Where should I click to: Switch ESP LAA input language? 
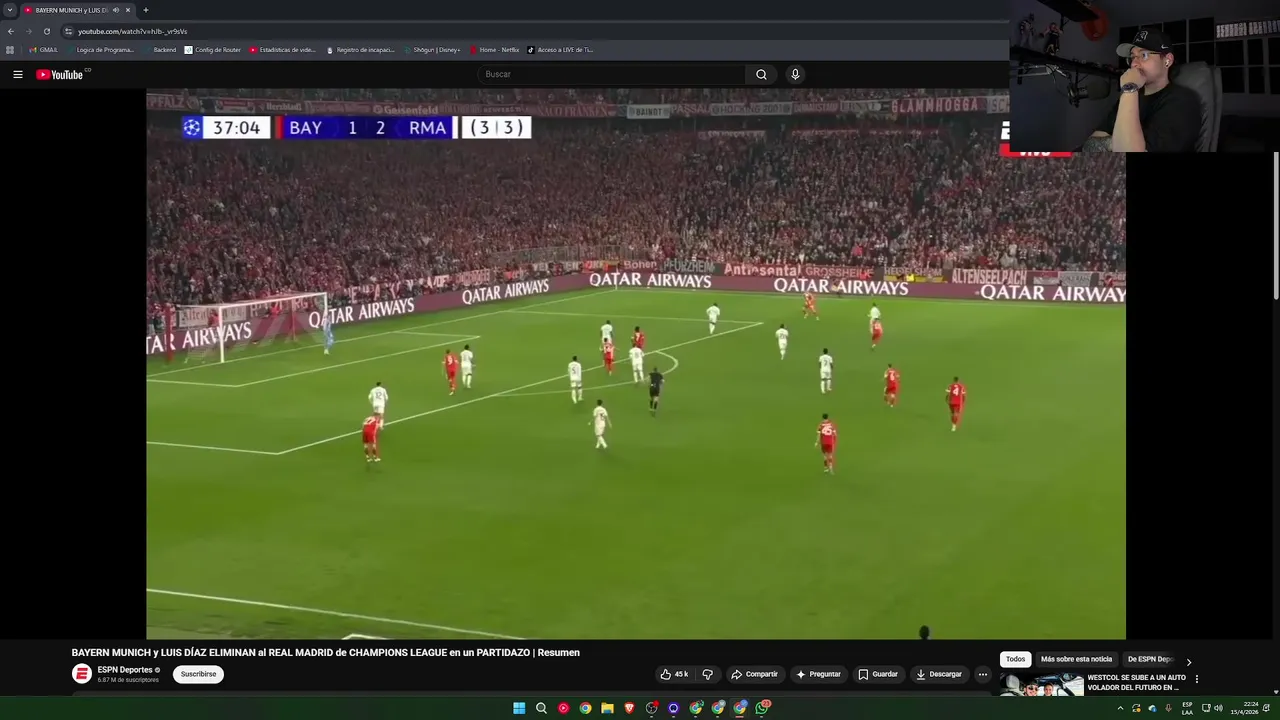1187,708
